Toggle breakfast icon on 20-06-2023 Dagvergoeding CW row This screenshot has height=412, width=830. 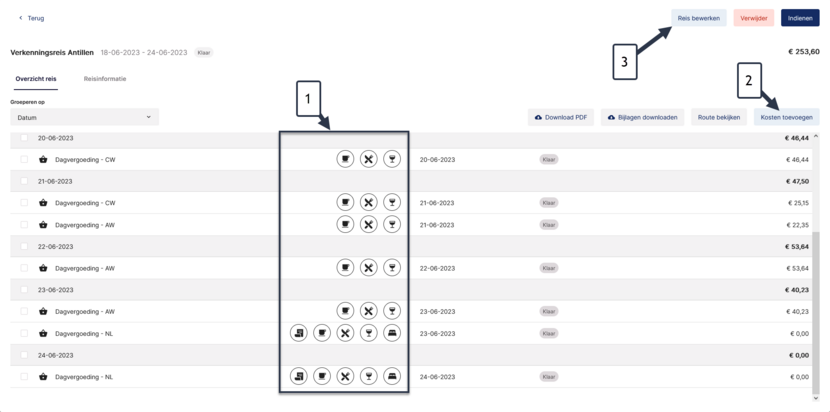click(345, 159)
